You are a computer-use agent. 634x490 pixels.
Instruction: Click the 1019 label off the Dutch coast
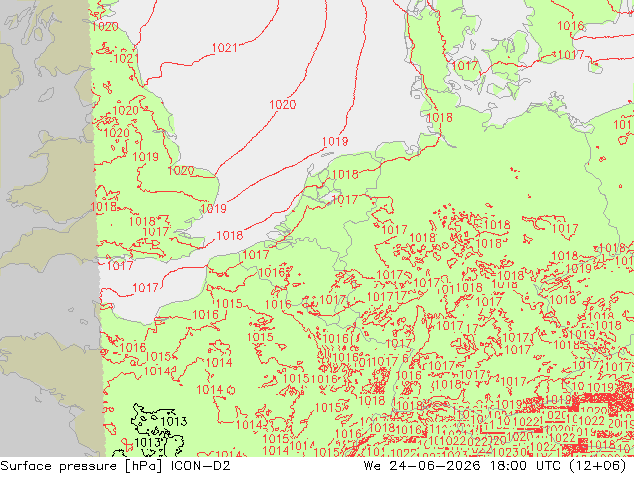click(x=335, y=142)
